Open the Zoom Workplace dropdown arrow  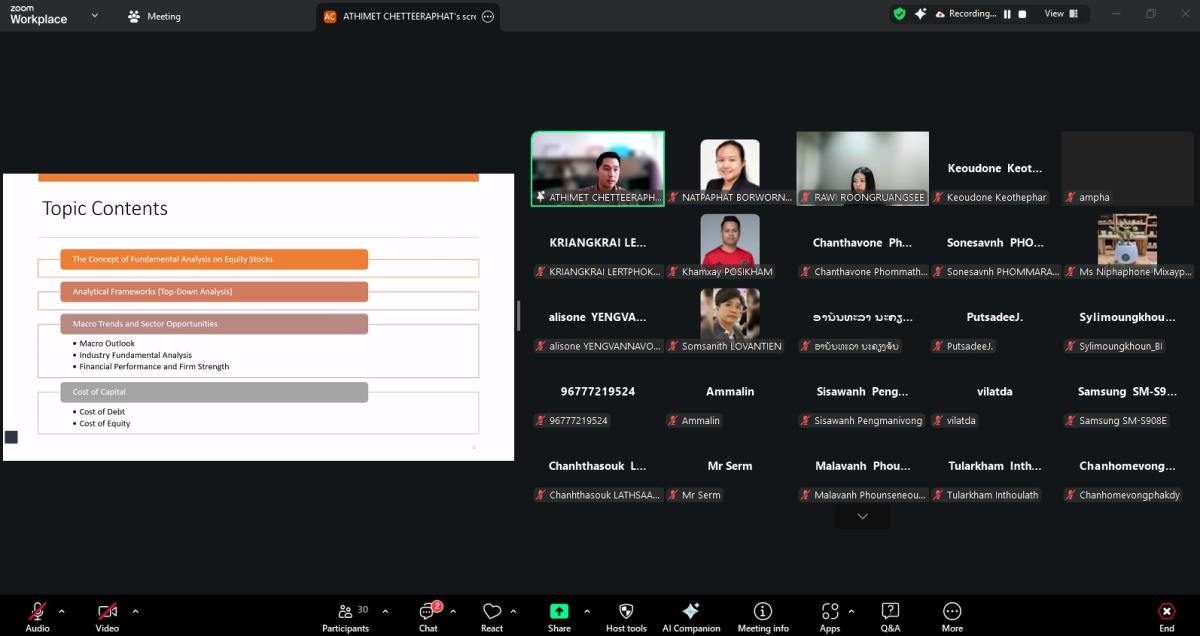[x=95, y=15]
